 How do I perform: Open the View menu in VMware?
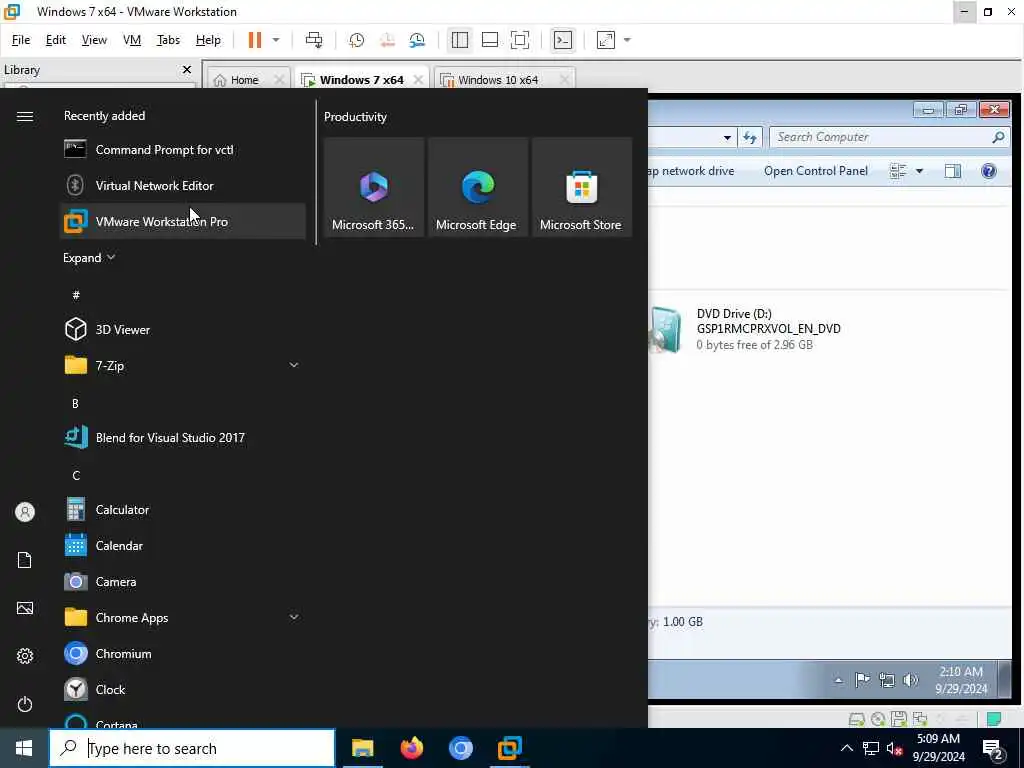click(x=94, y=40)
